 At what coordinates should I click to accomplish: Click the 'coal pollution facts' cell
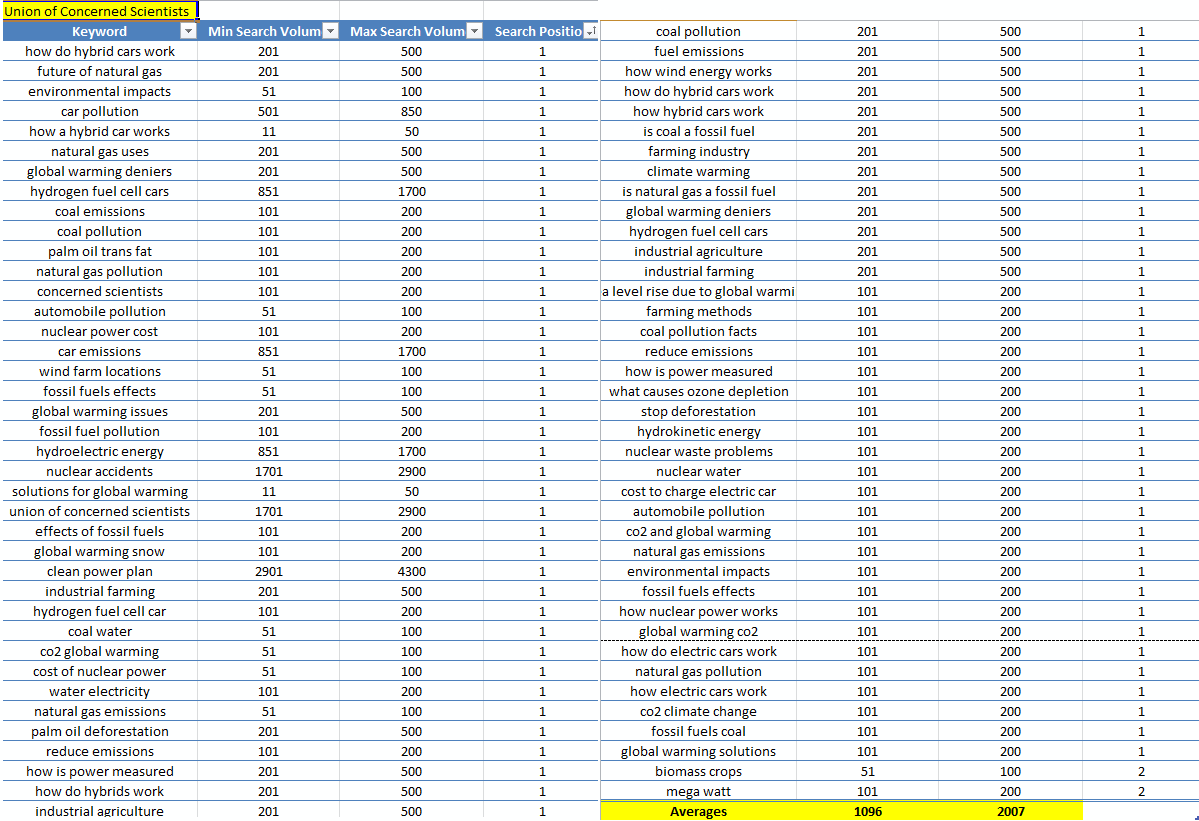coord(698,331)
